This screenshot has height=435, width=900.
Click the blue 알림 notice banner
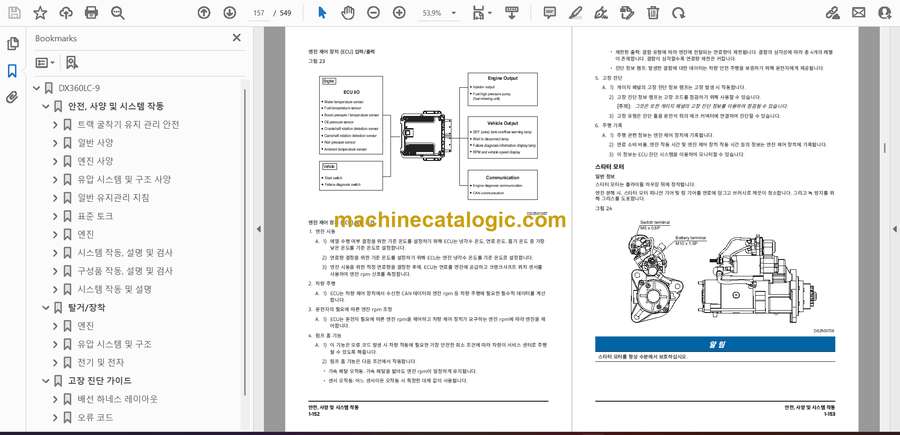click(715, 344)
